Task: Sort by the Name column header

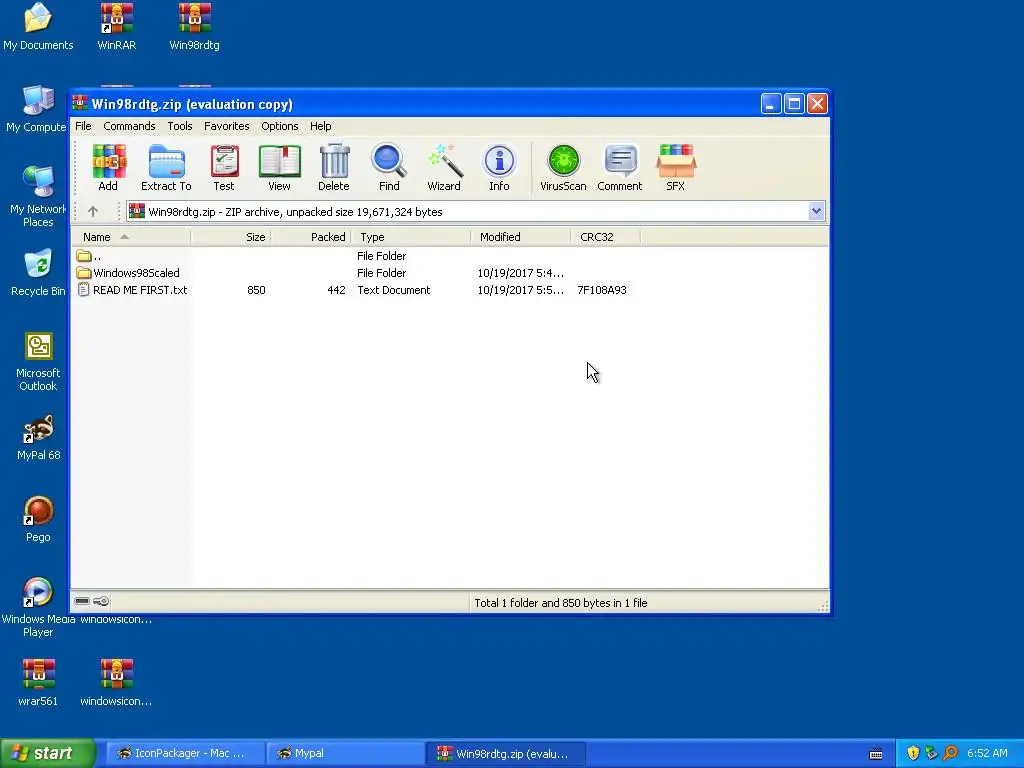Action: pos(131,237)
